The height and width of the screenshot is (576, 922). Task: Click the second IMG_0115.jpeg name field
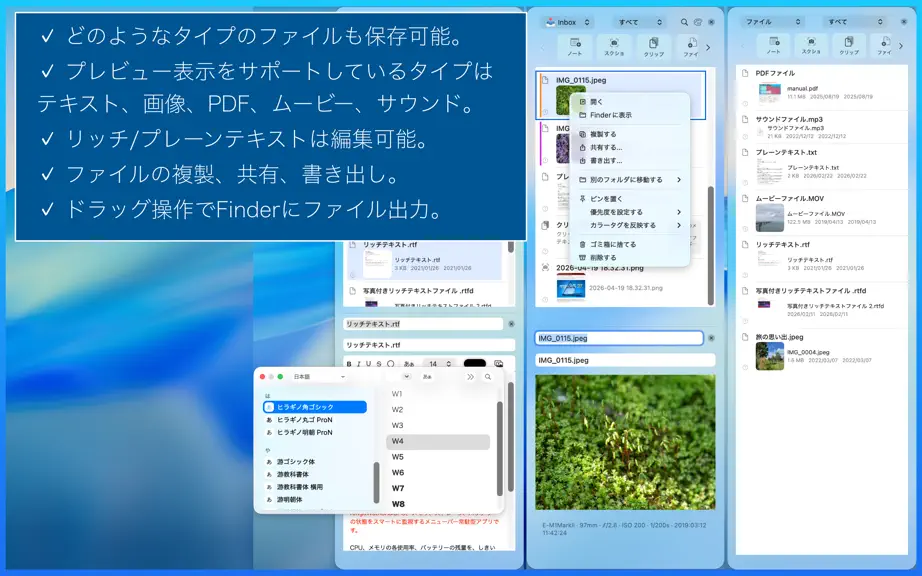click(x=625, y=360)
